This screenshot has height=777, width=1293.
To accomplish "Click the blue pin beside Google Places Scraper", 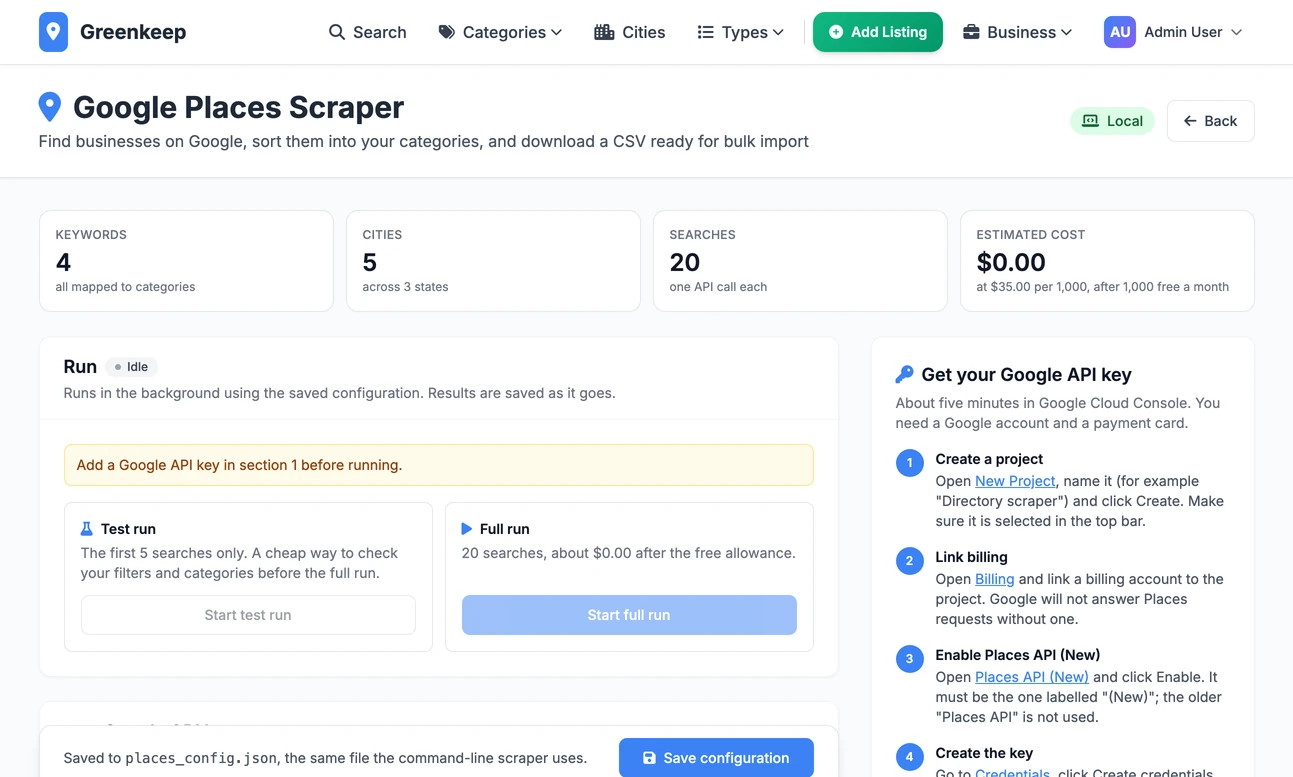I will pos(50,107).
